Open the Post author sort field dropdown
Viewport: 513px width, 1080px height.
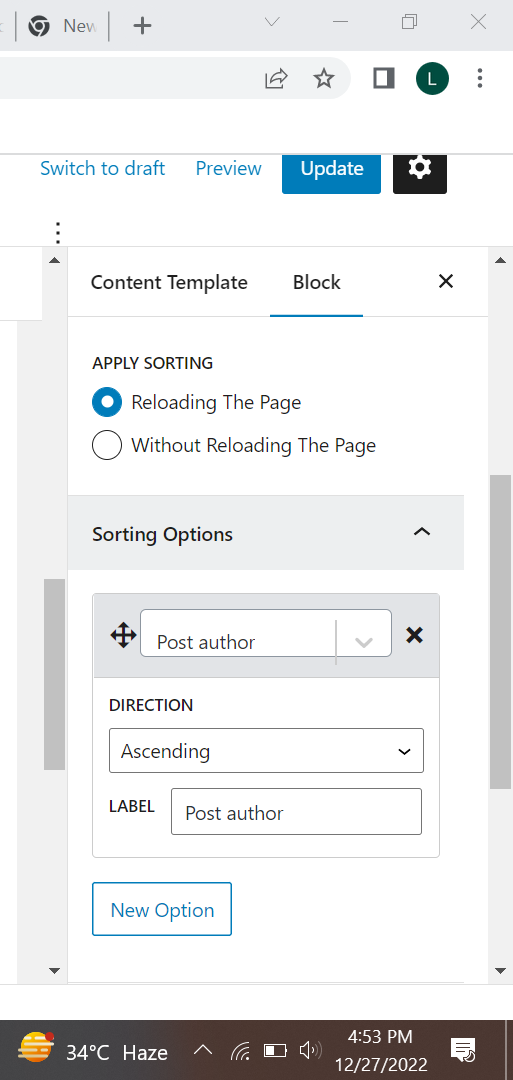(266, 633)
